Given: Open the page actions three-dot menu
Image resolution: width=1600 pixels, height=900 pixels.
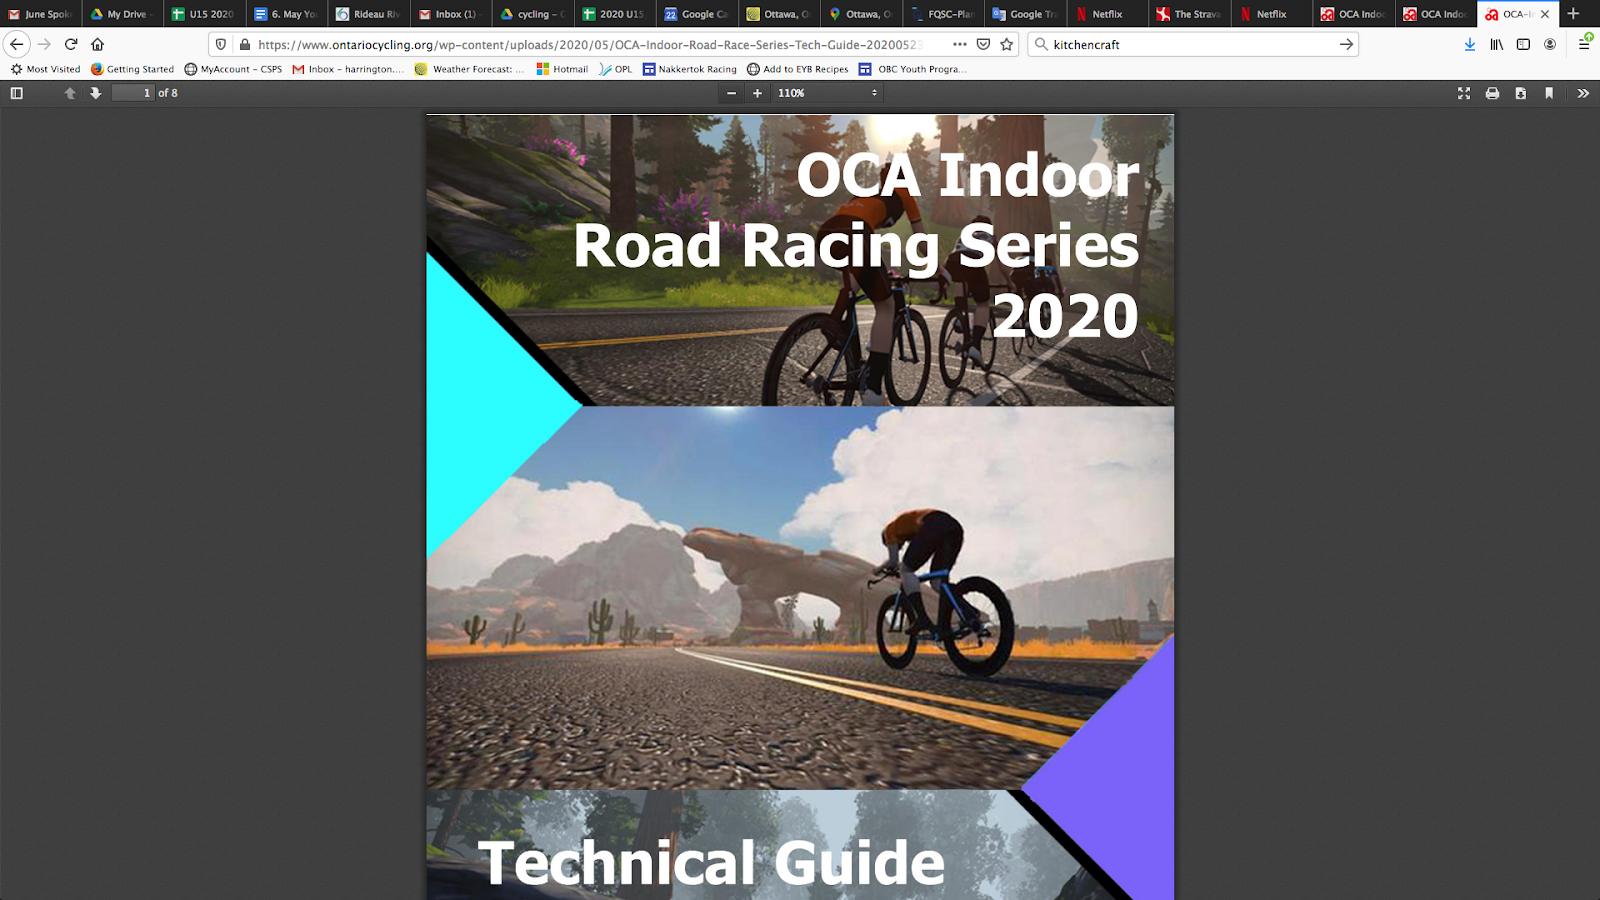Looking at the screenshot, I should [x=960, y=44].
